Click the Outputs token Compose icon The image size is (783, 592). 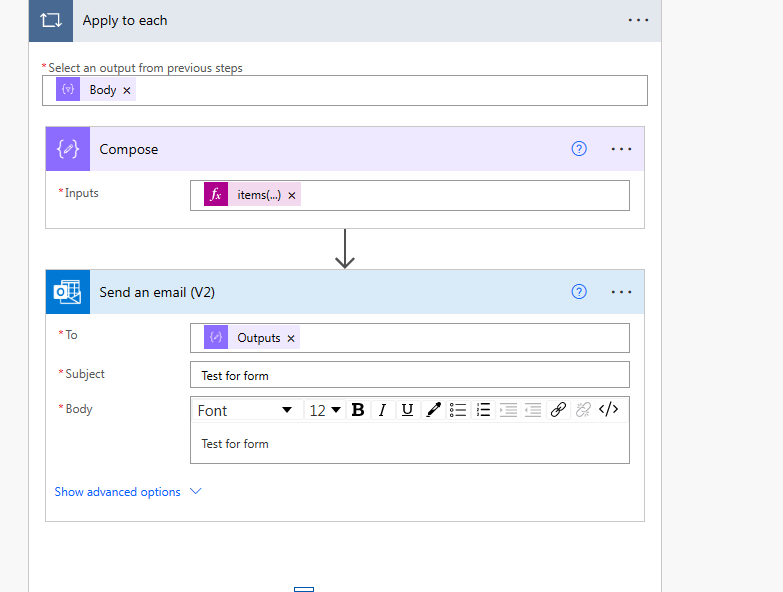216,337
